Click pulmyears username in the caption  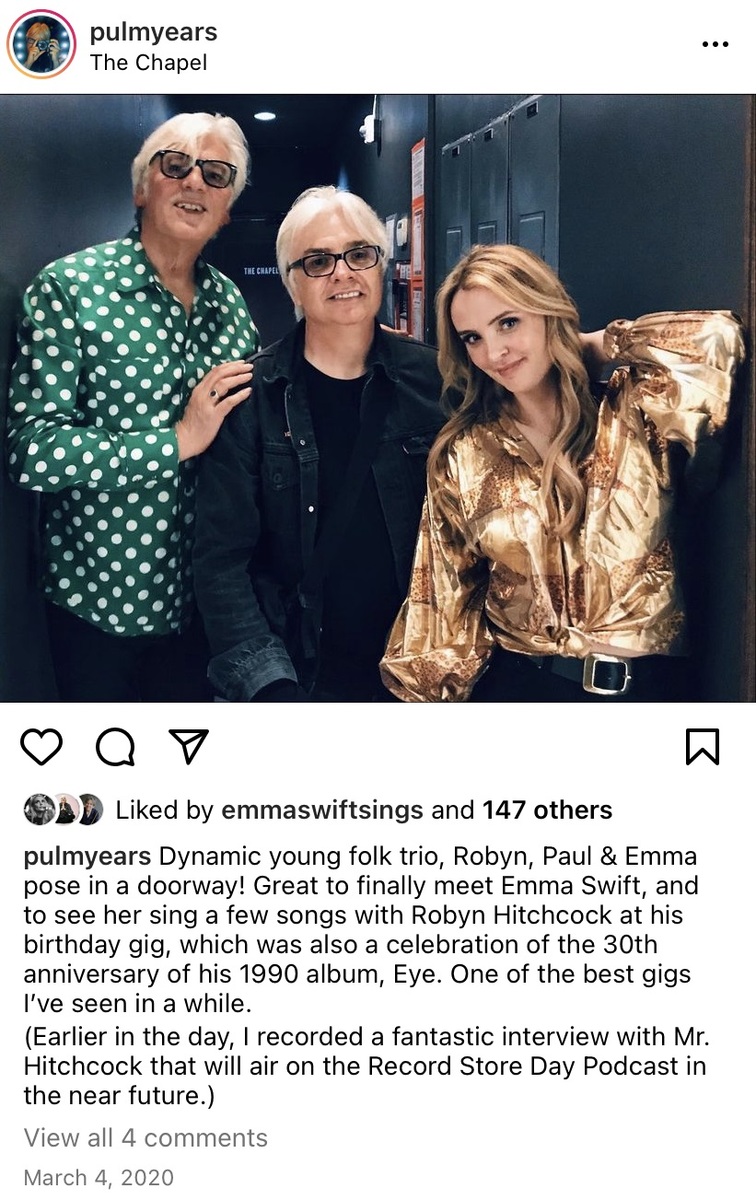[87, 857]
